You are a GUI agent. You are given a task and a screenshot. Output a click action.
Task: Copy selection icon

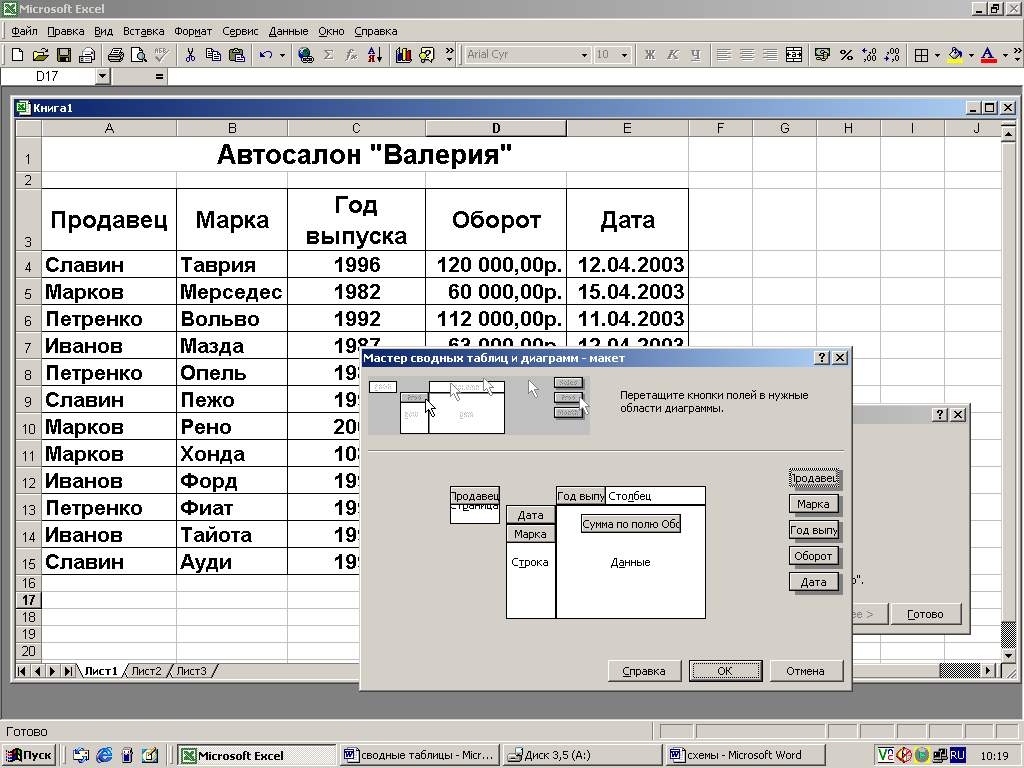tap(213, 55)
